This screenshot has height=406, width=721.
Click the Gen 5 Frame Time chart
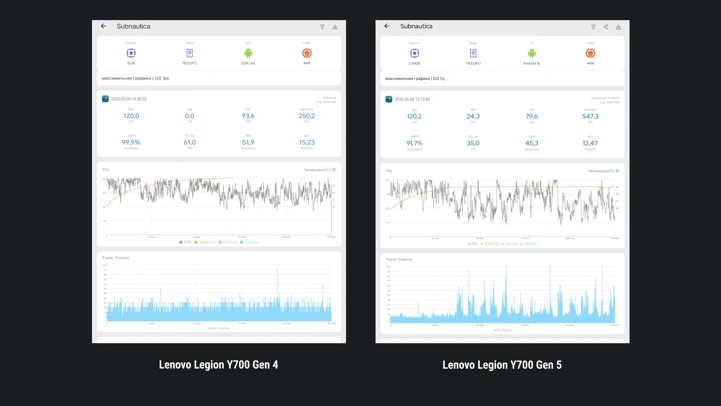tap(502, 295)
